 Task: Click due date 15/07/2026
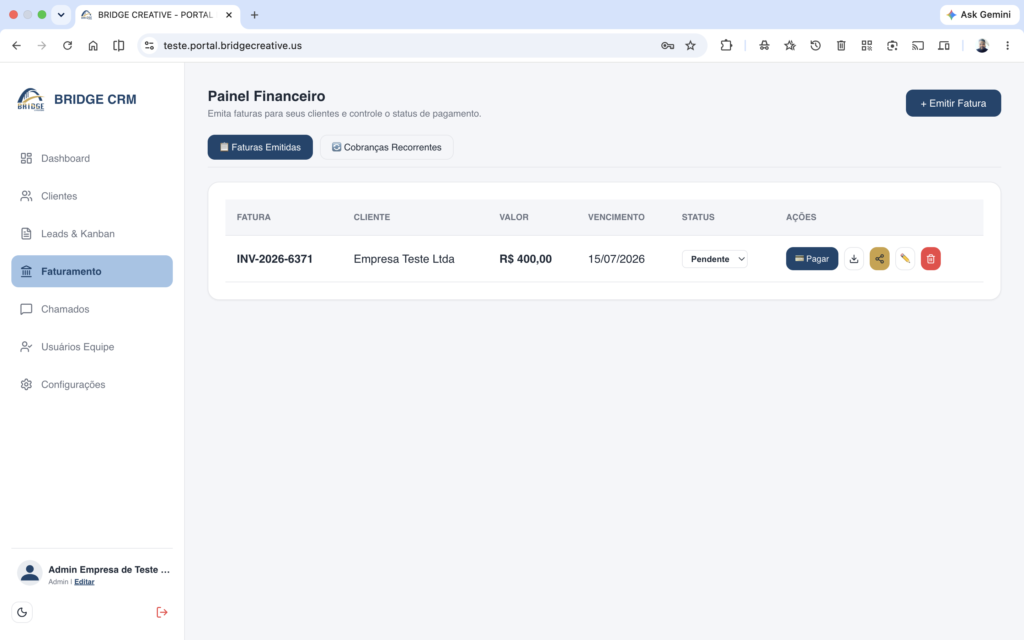point(616,259)
